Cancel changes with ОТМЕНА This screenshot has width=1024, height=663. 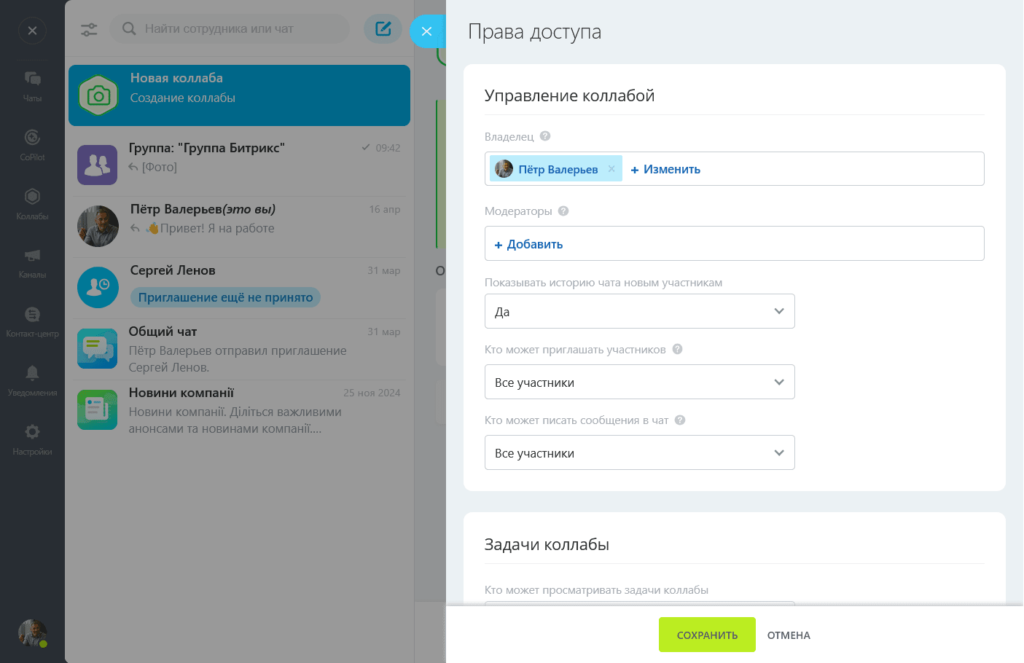tap(788, 634)
